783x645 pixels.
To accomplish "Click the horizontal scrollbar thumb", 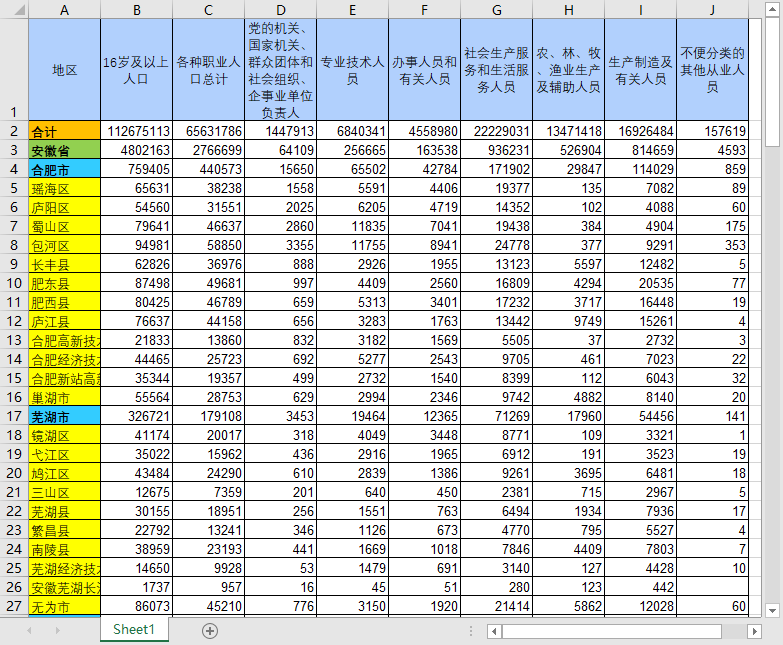I will tap(611, 632).
